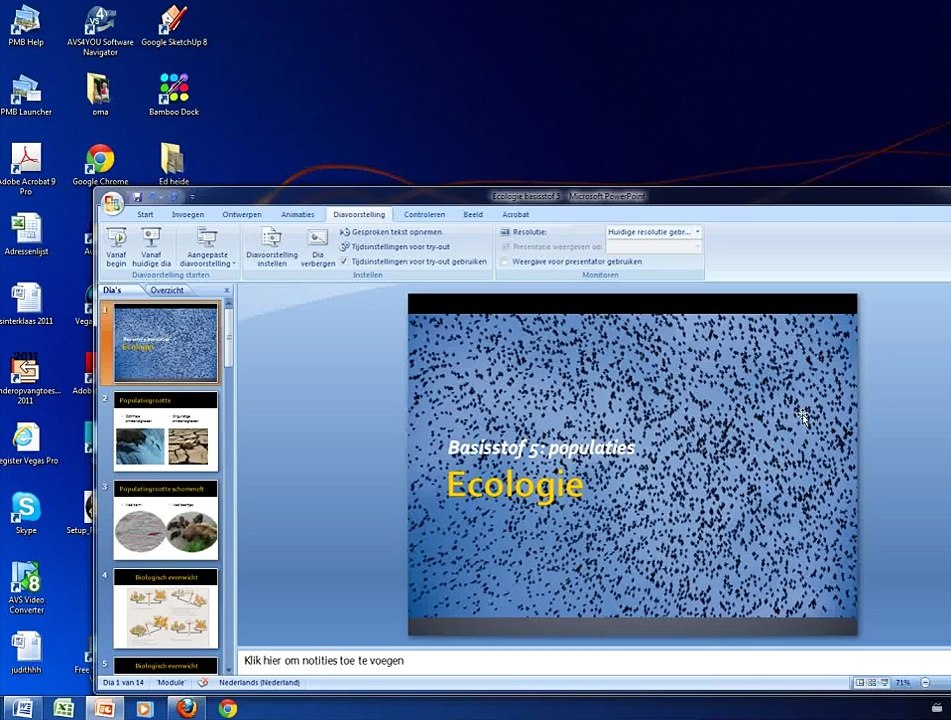Click 'Nederlands (Nederland)' language in status bar

point(259,682)
